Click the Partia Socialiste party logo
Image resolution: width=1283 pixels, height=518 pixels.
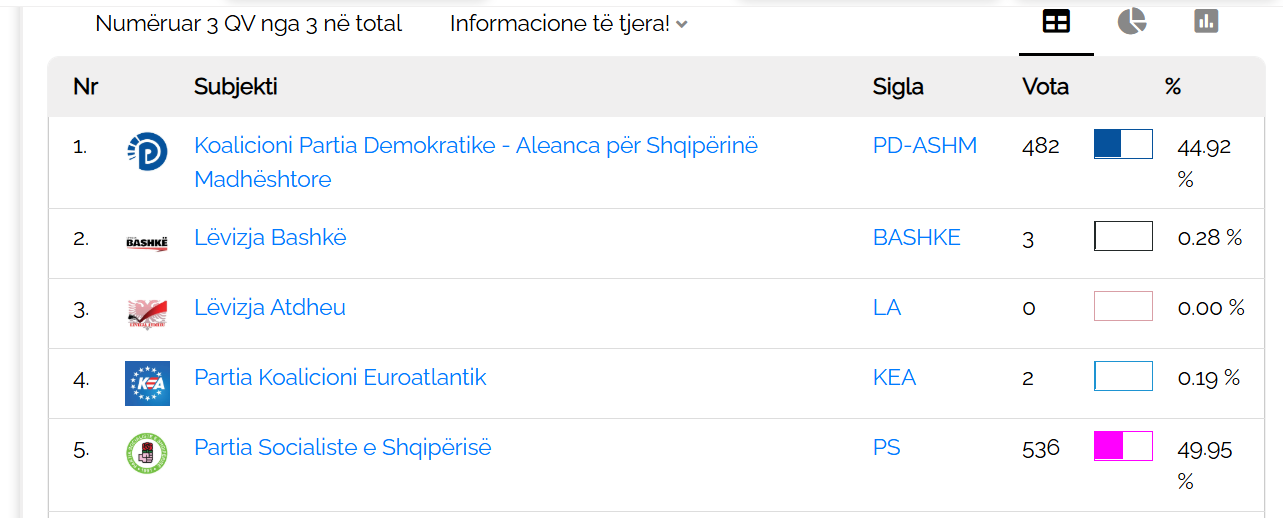147,452
